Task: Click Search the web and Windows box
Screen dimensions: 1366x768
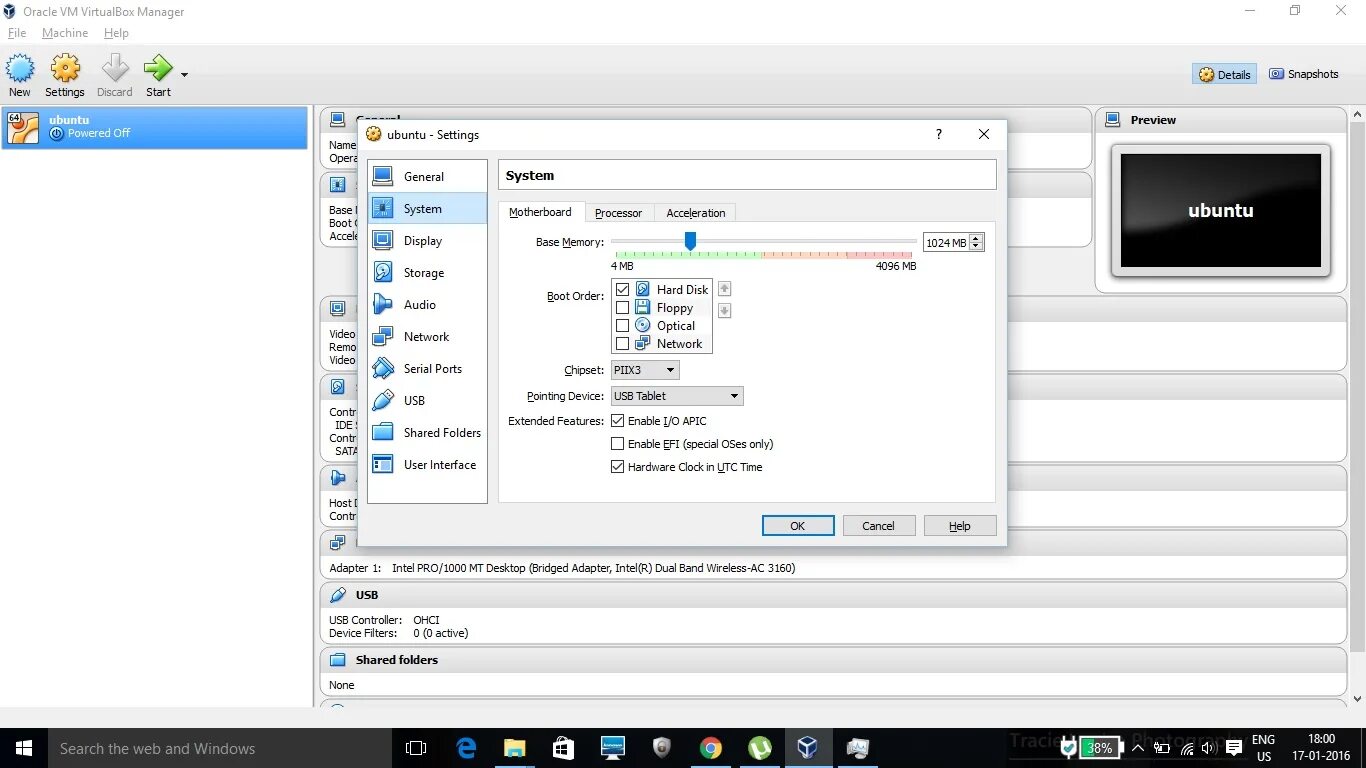Action: click(220, 748)
